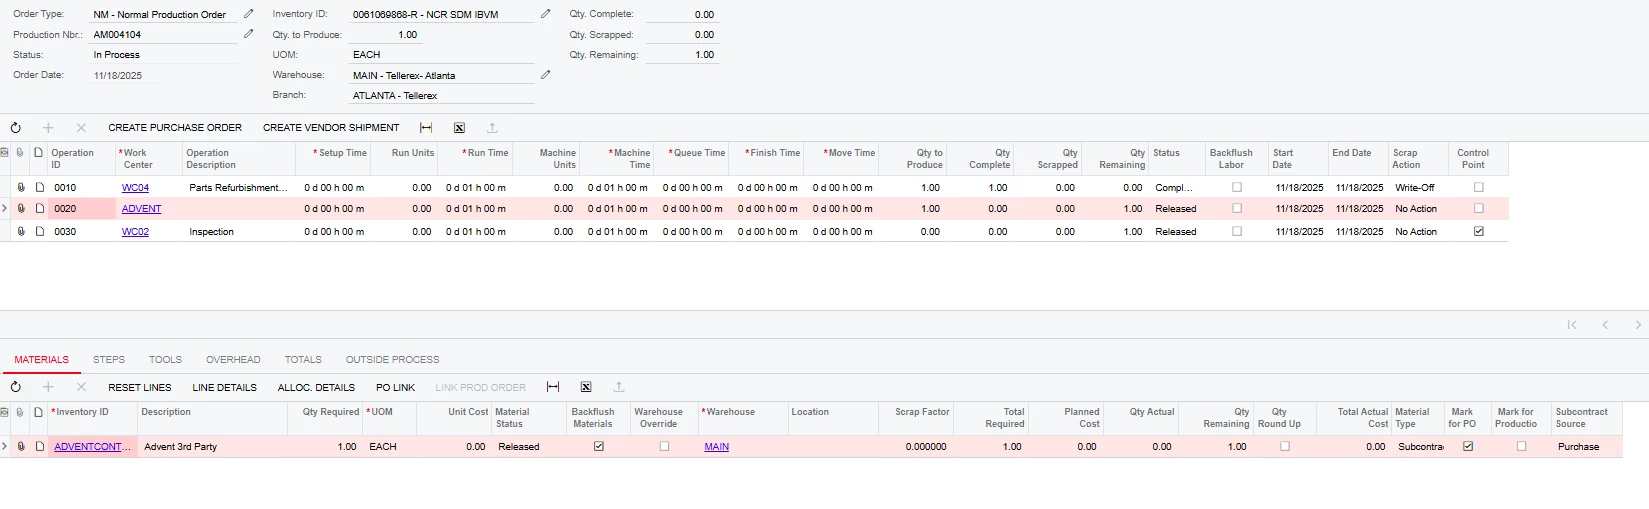Go to previous page of operations
The height and width of the screenshot is (509, 1649).
click(x=1605, y=325)
